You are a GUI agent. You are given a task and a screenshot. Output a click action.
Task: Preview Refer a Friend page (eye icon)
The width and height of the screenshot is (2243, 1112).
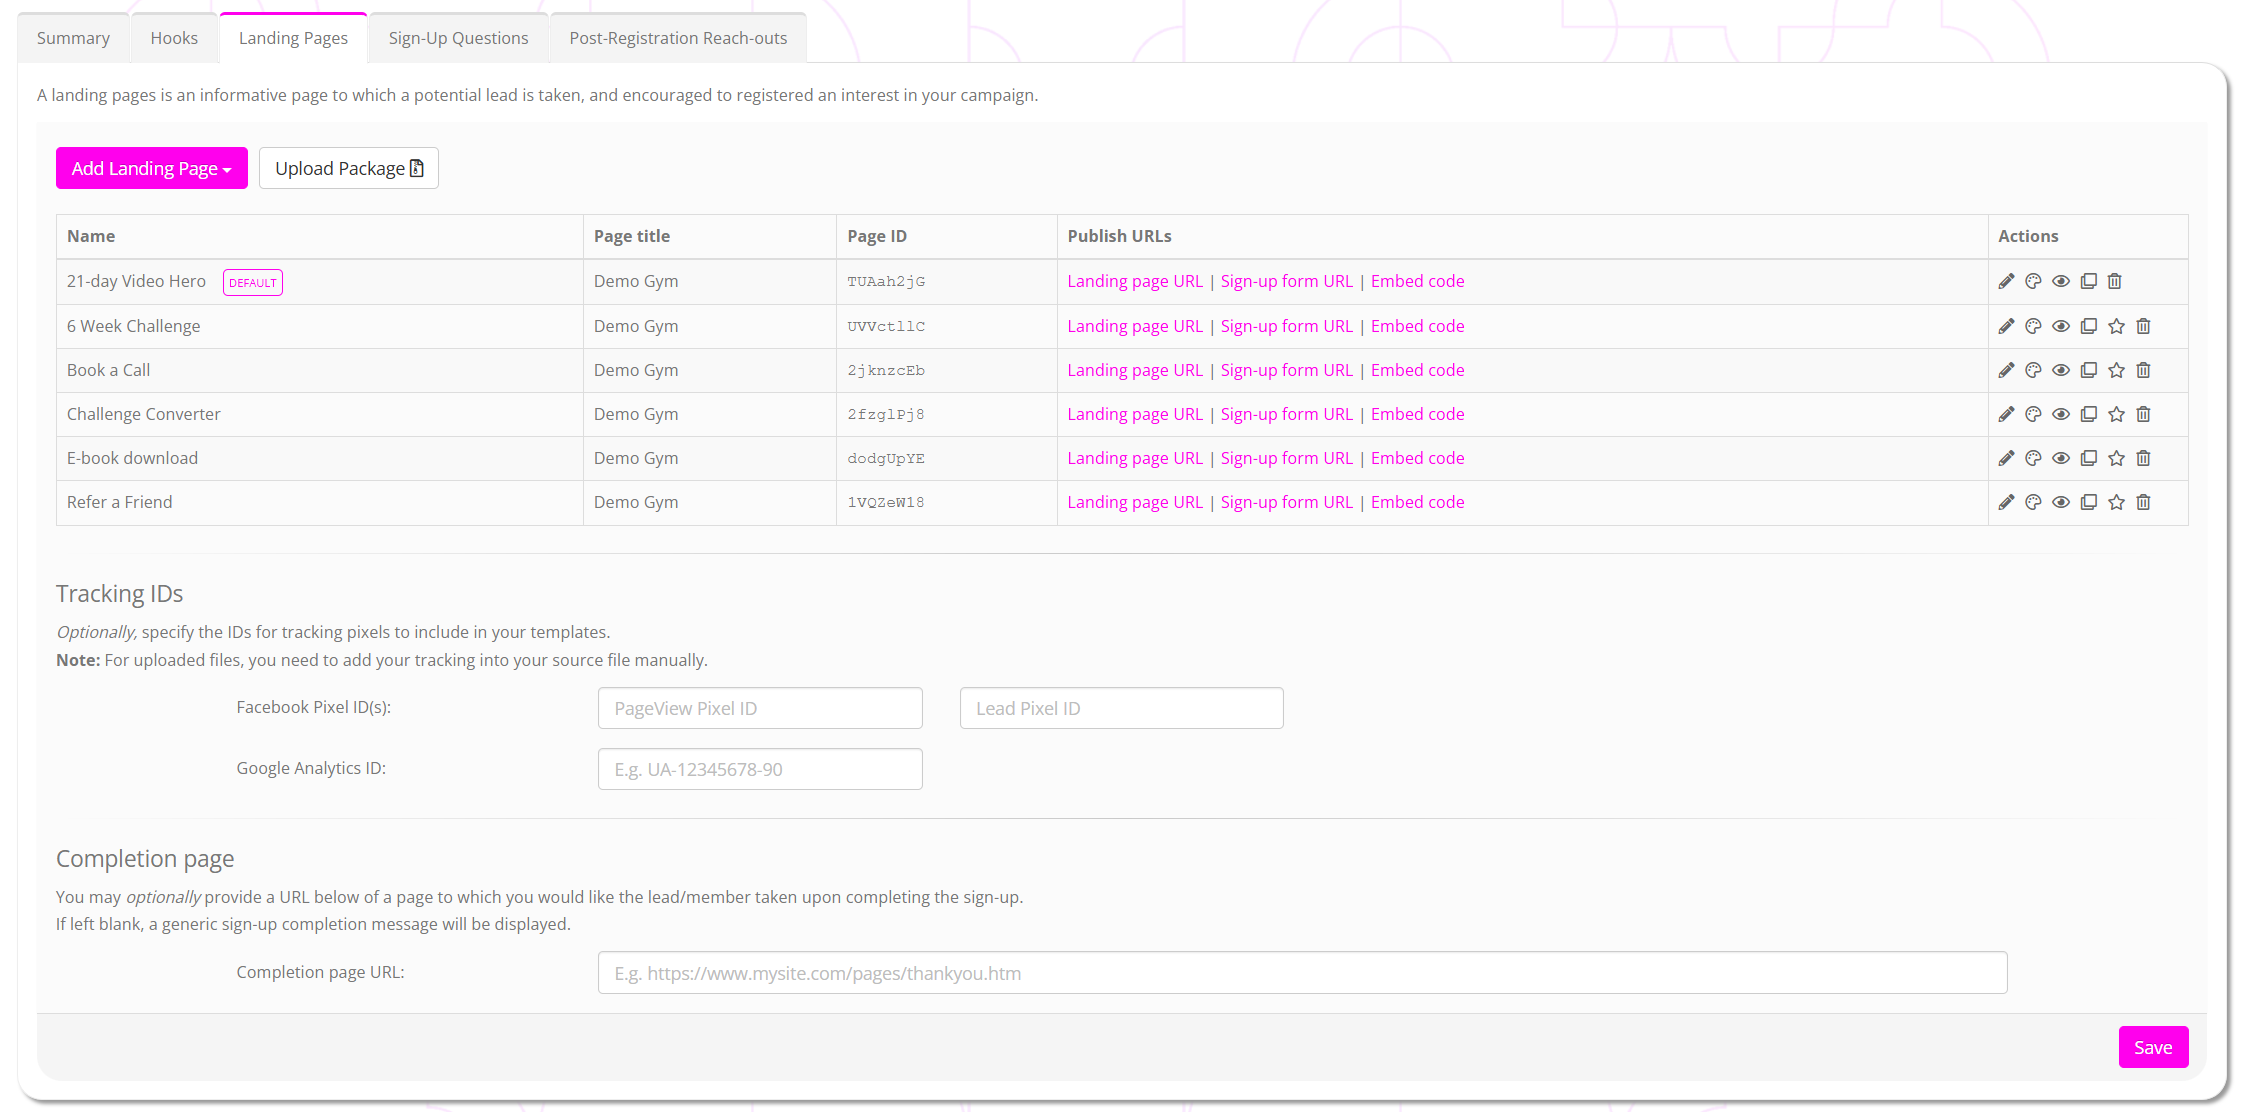coord(2061,502)
